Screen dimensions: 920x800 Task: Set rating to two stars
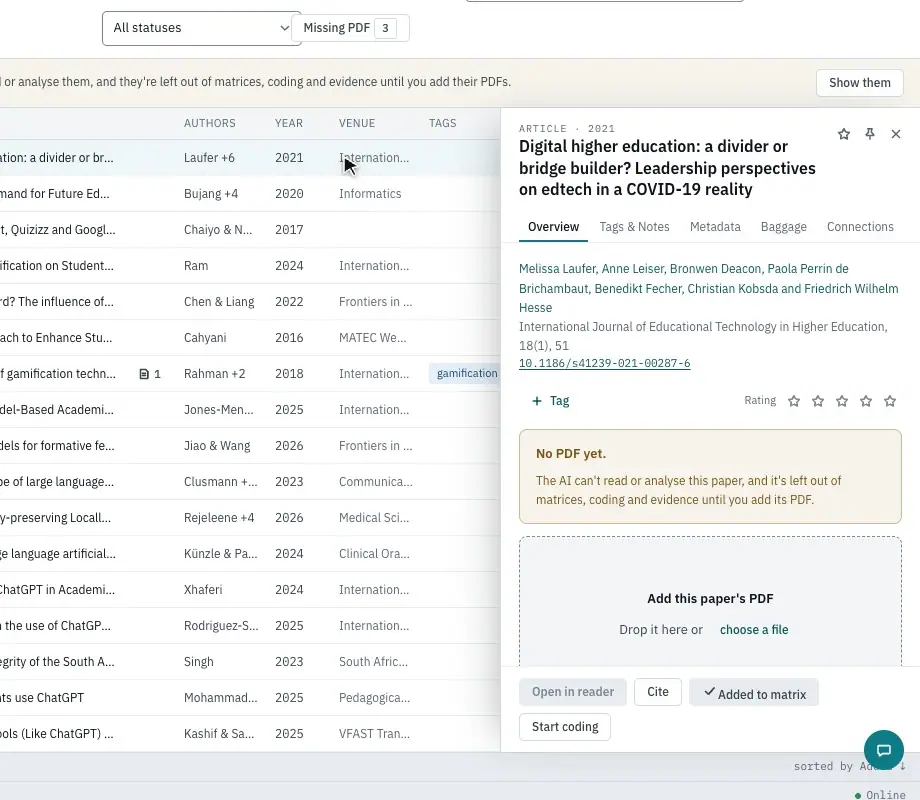tap(818, 401)
